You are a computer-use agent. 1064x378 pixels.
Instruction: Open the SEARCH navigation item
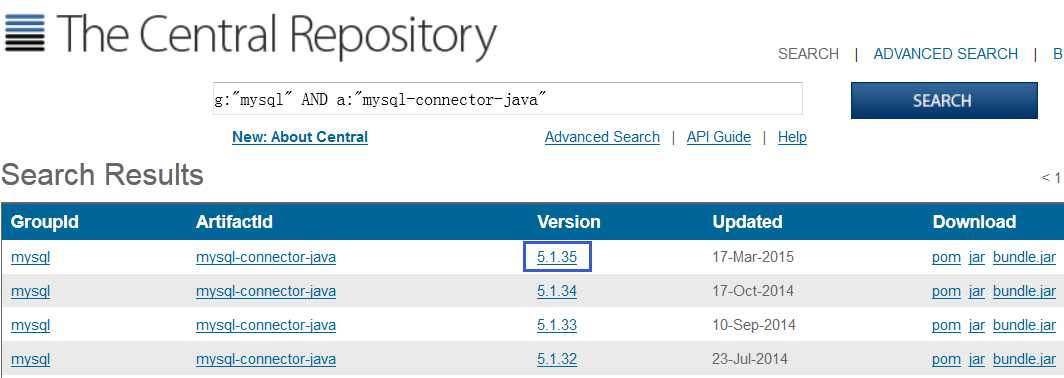pyautogui.click(x=808, y=54)
